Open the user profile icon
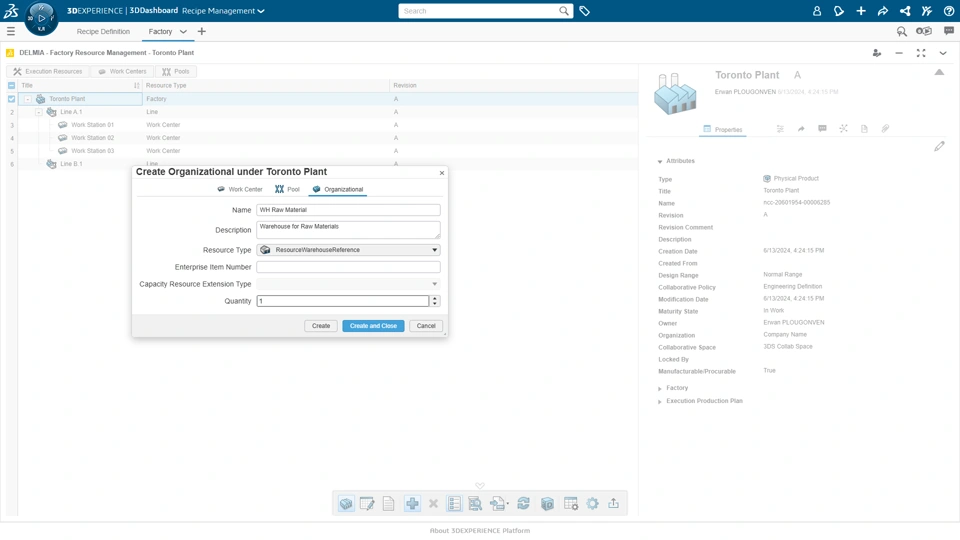The height and width of the screenshot is (540, 960). click(x=817, y=11)
